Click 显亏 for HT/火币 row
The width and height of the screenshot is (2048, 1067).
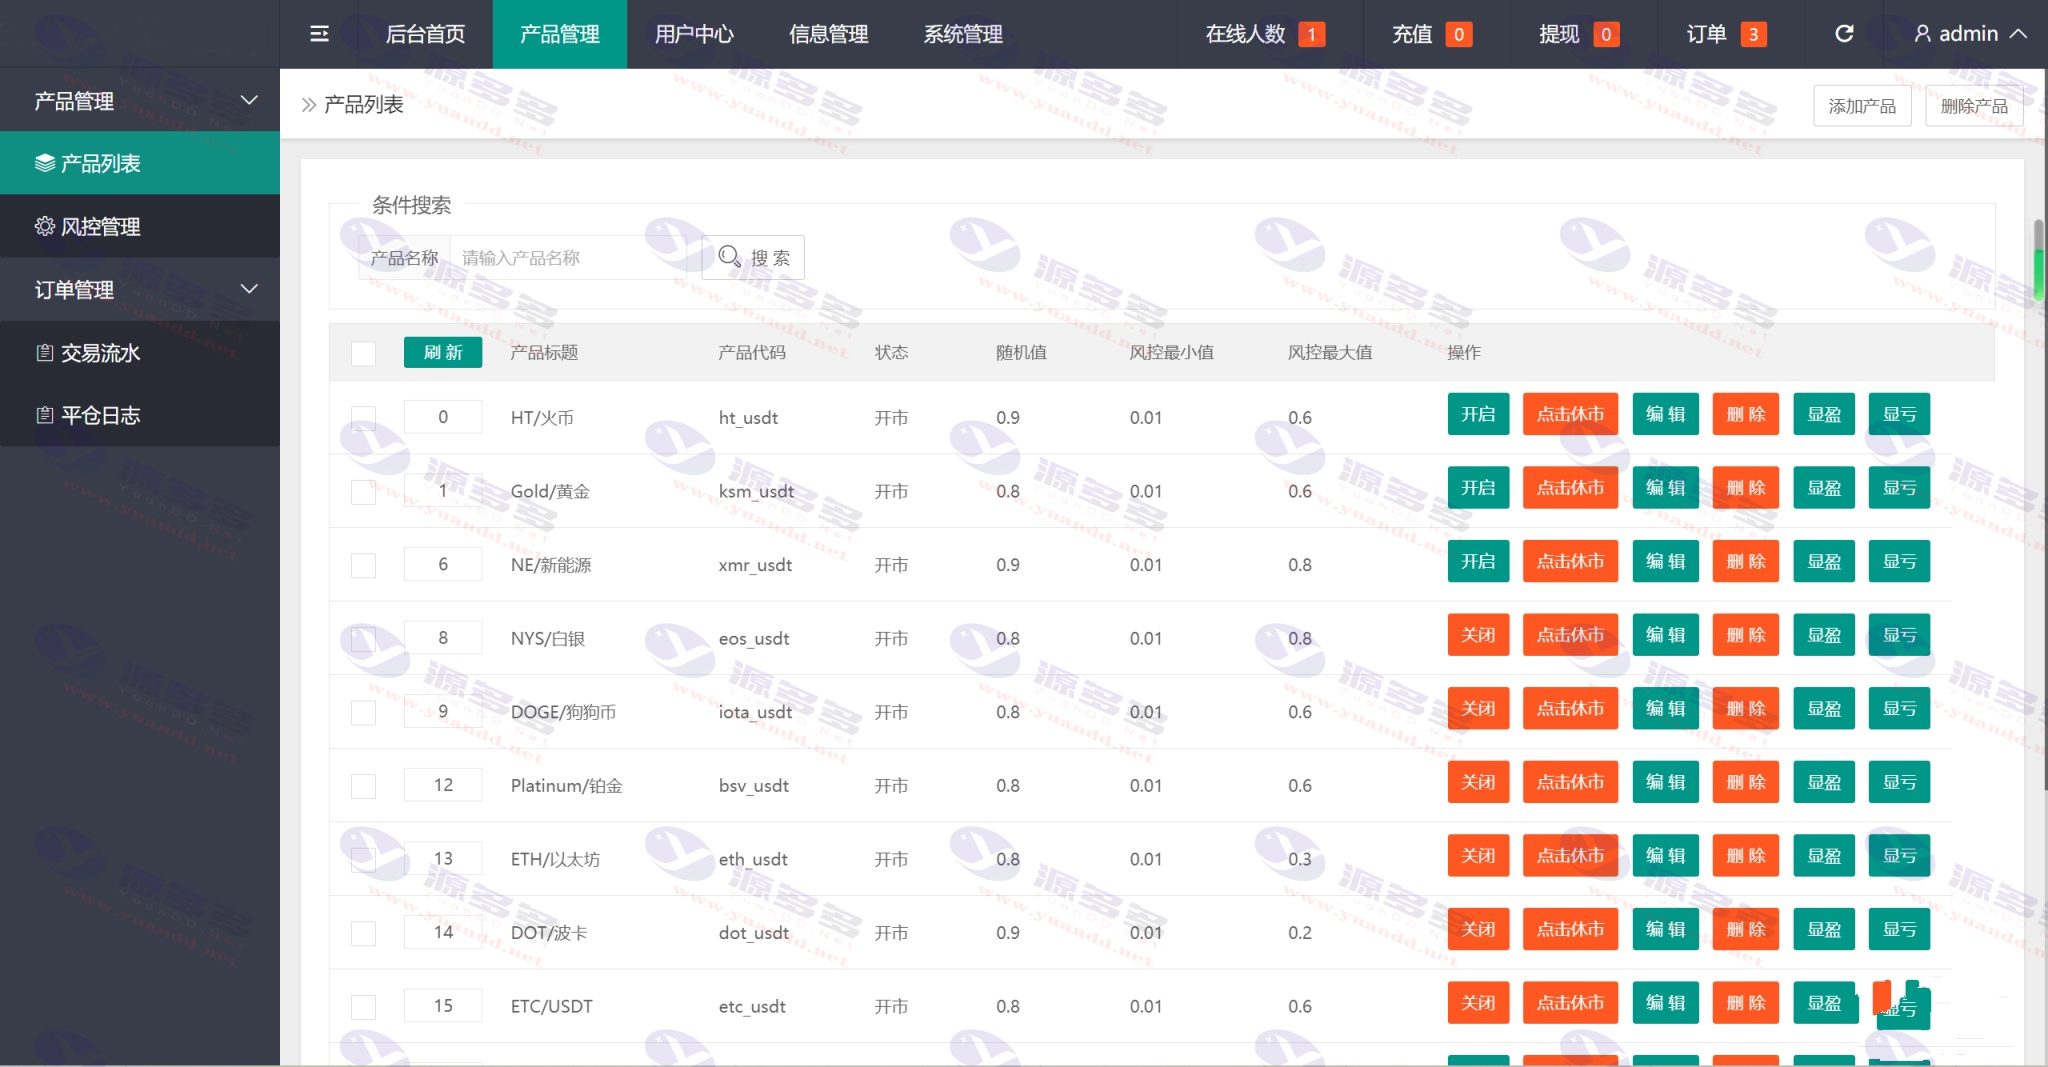coord(1899,414)
